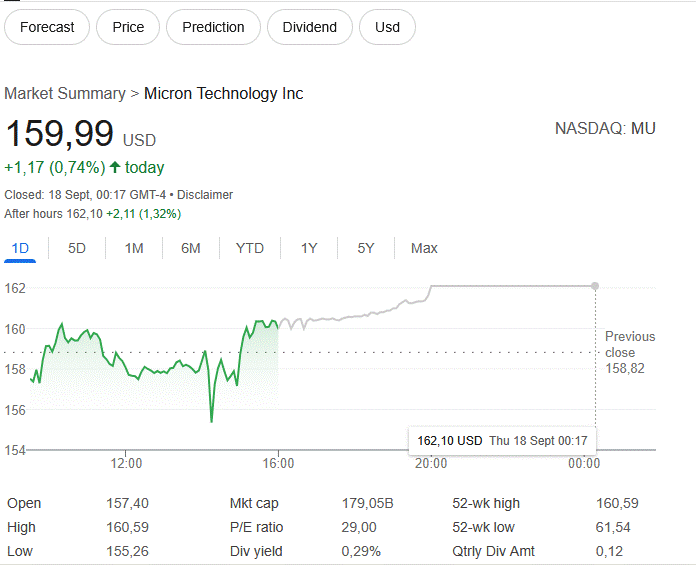Click the Div yield value 0,29%
The width and height of the screenshot is (696, 565).
tap(361, 551)
